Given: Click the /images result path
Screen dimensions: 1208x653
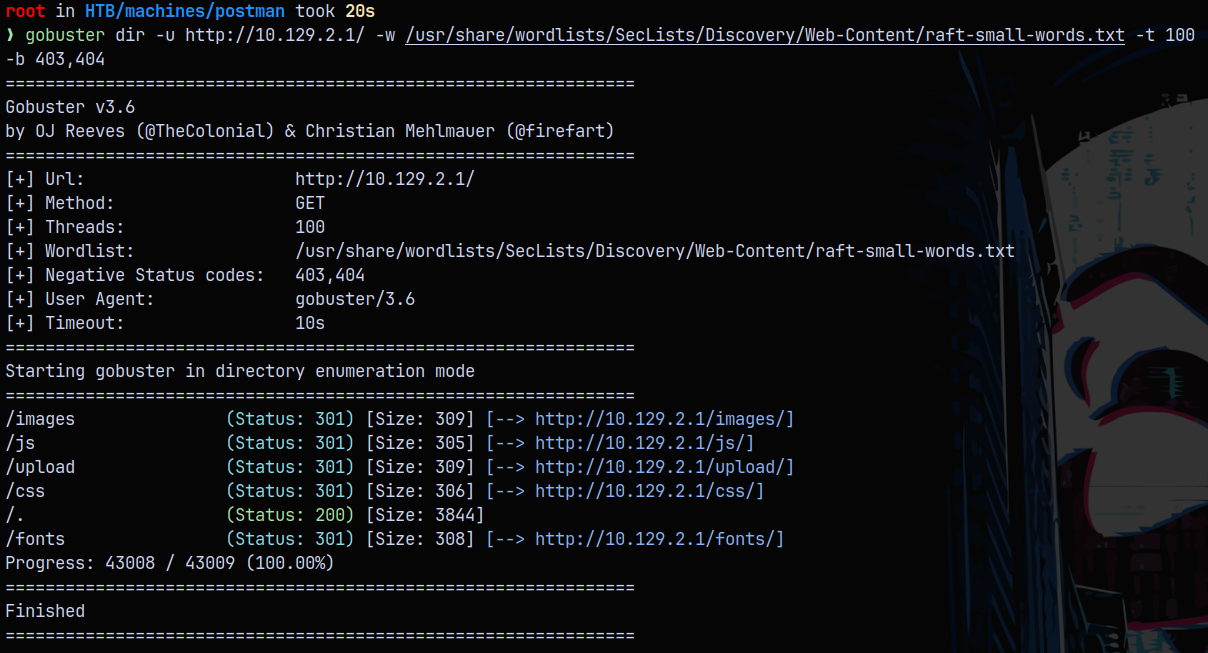Looking at the screenshot, I should (40, 419).
